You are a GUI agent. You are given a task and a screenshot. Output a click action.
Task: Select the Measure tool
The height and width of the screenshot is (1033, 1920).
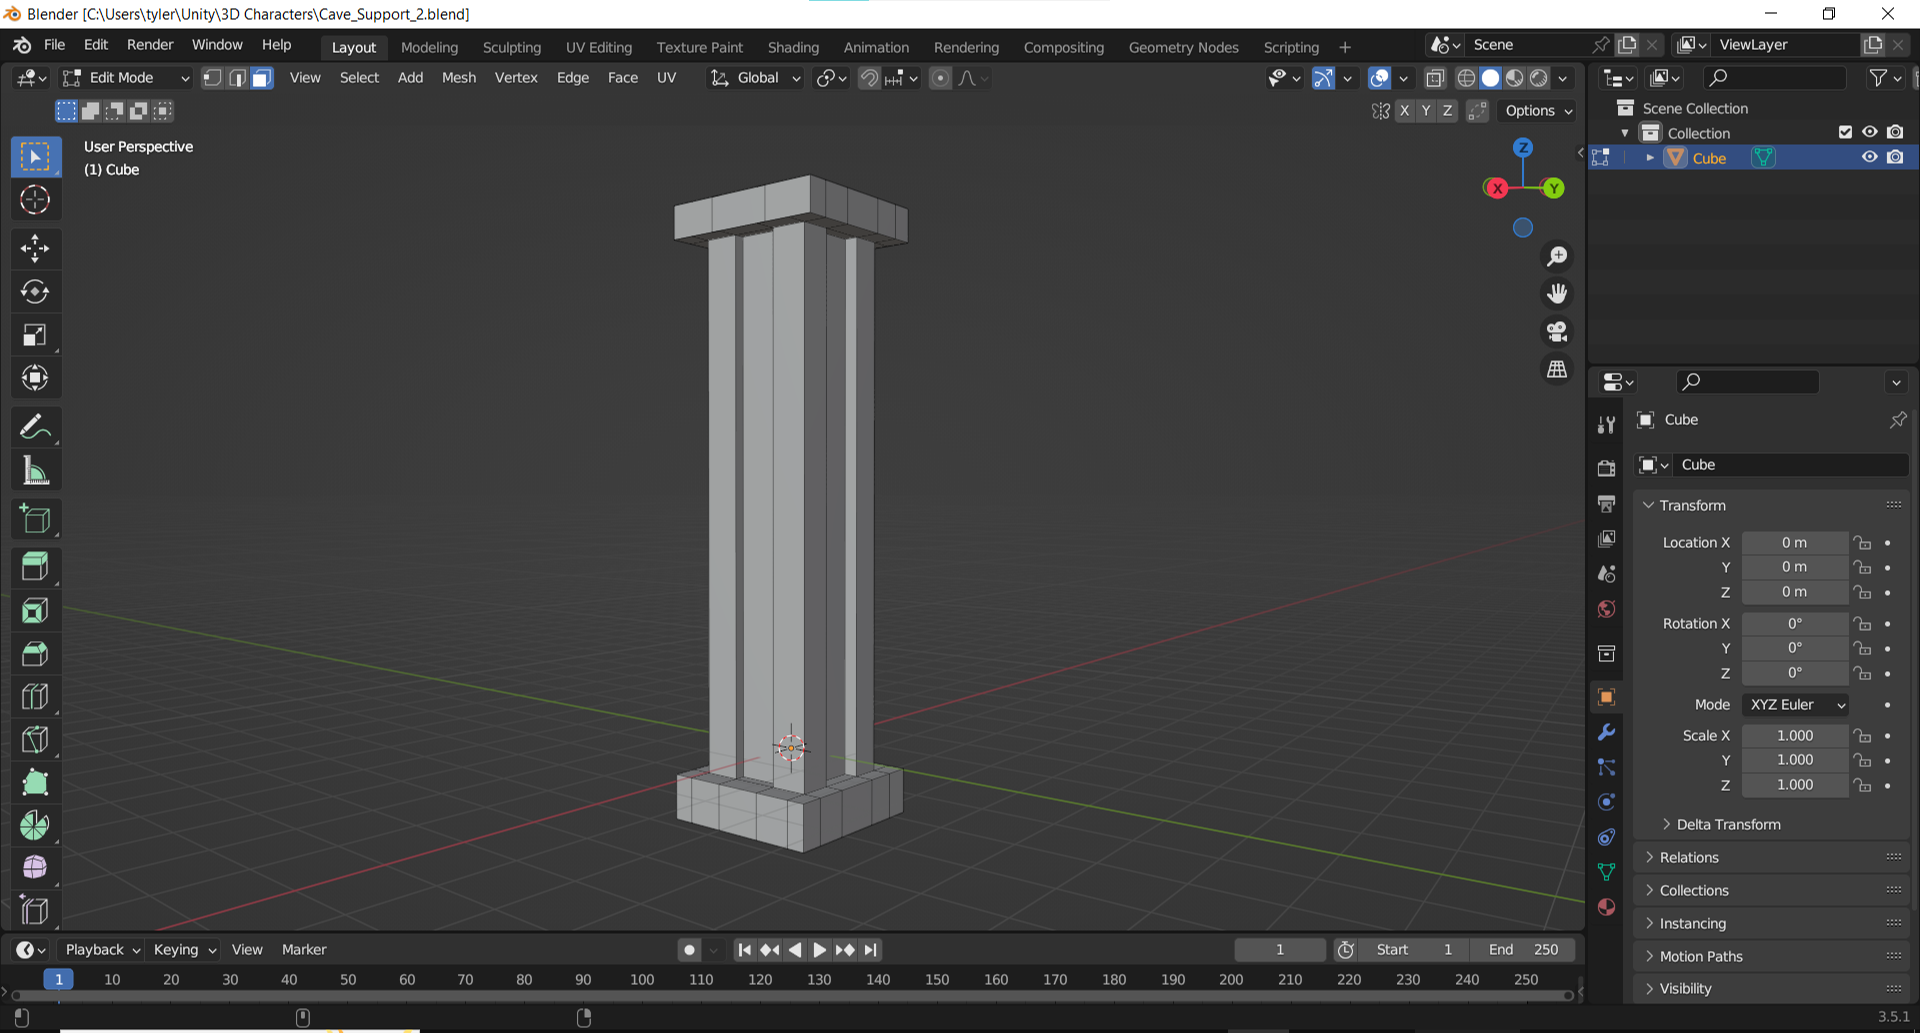(35, 471)
